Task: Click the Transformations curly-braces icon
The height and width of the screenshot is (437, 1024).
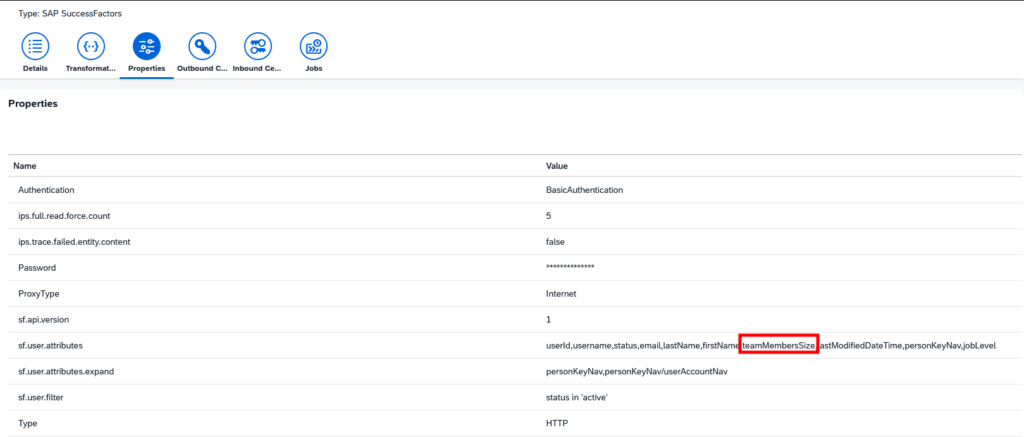Action: coord(91,45)
